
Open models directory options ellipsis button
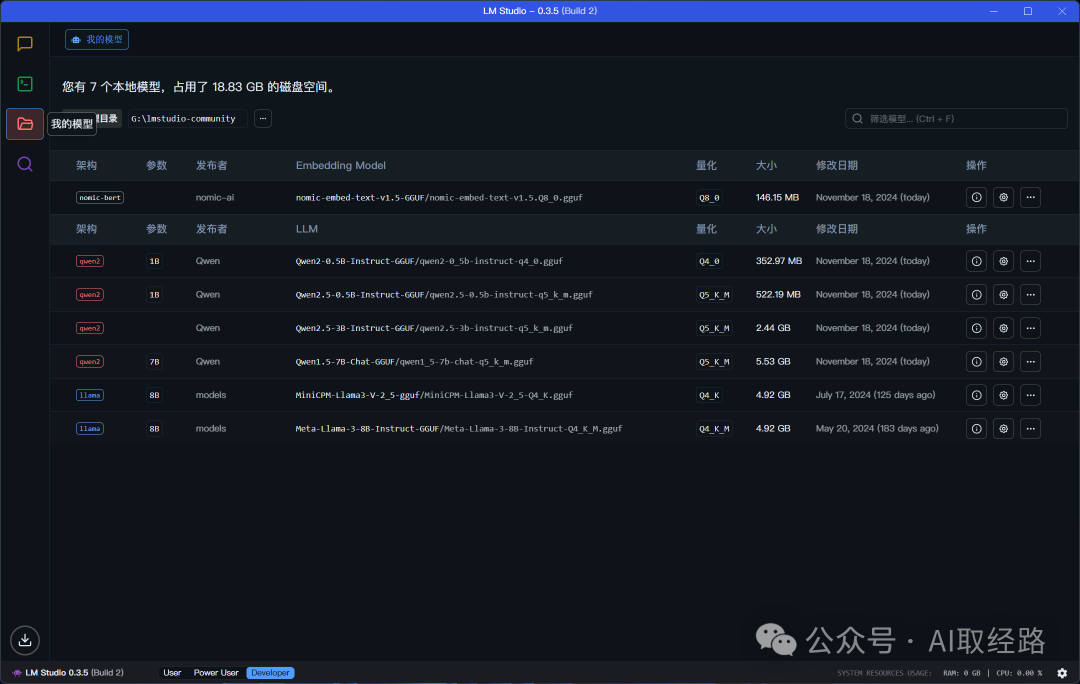tap(262, 118)
